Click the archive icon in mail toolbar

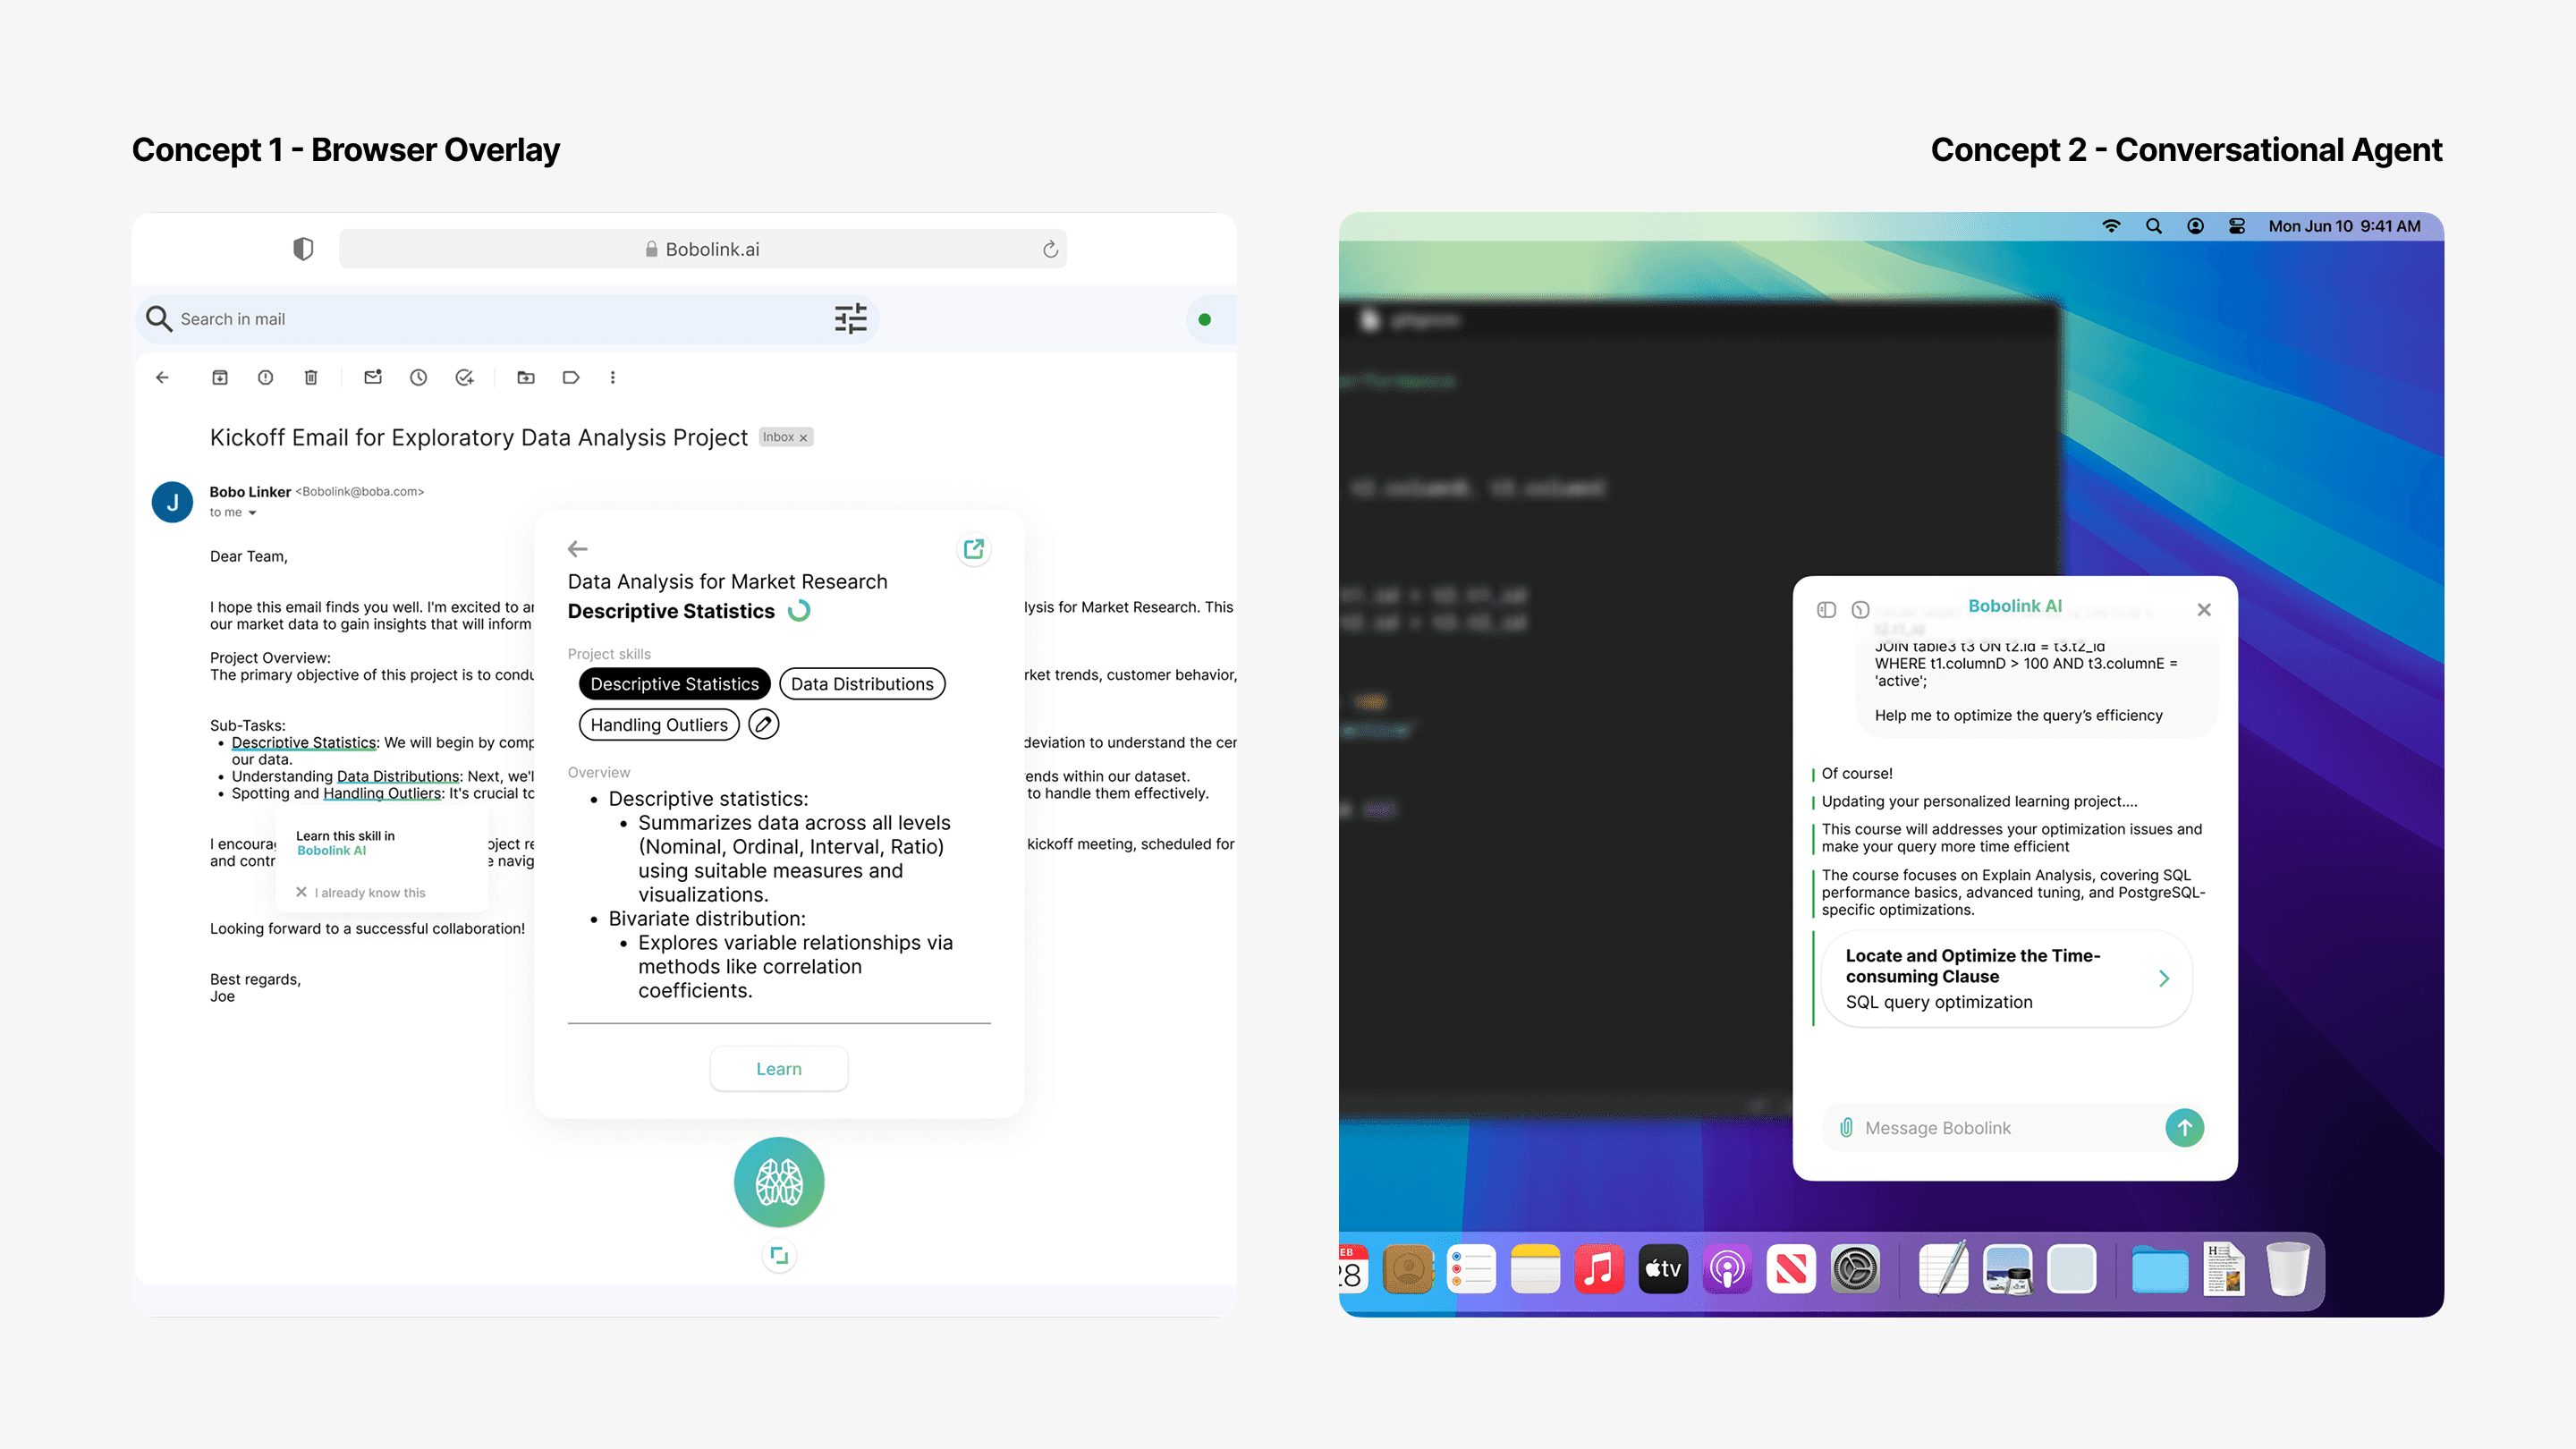pos(220,377)
